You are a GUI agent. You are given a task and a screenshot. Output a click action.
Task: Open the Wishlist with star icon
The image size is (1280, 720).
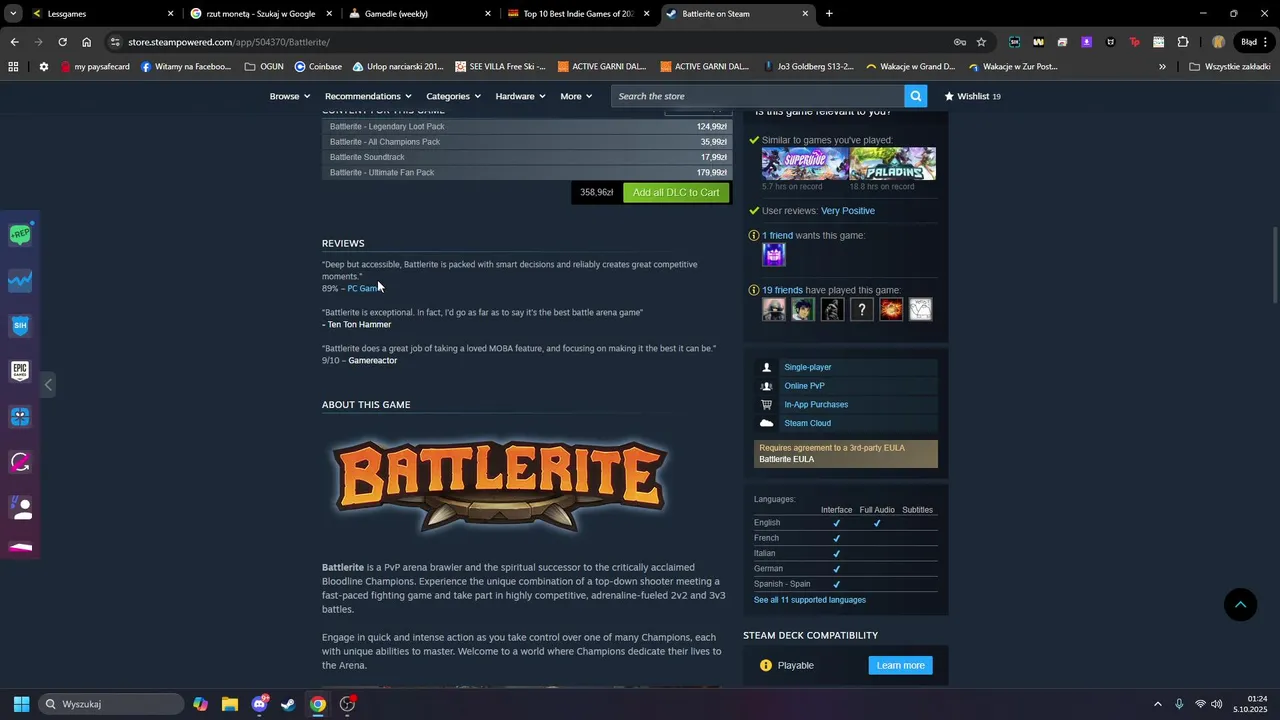coord(972,96)
